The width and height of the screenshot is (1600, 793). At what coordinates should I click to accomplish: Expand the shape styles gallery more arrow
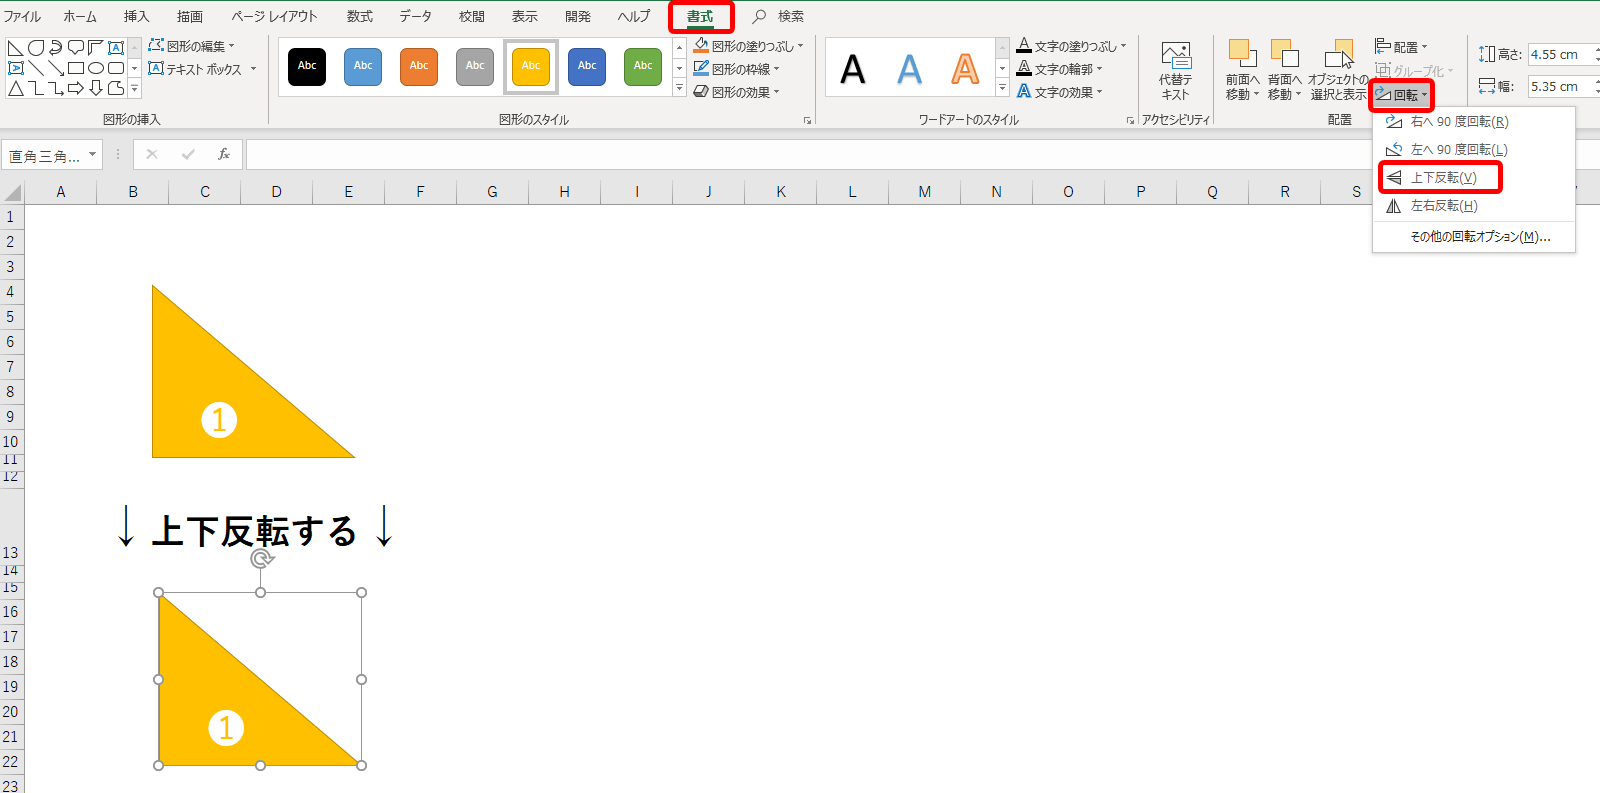pos(679,88)
